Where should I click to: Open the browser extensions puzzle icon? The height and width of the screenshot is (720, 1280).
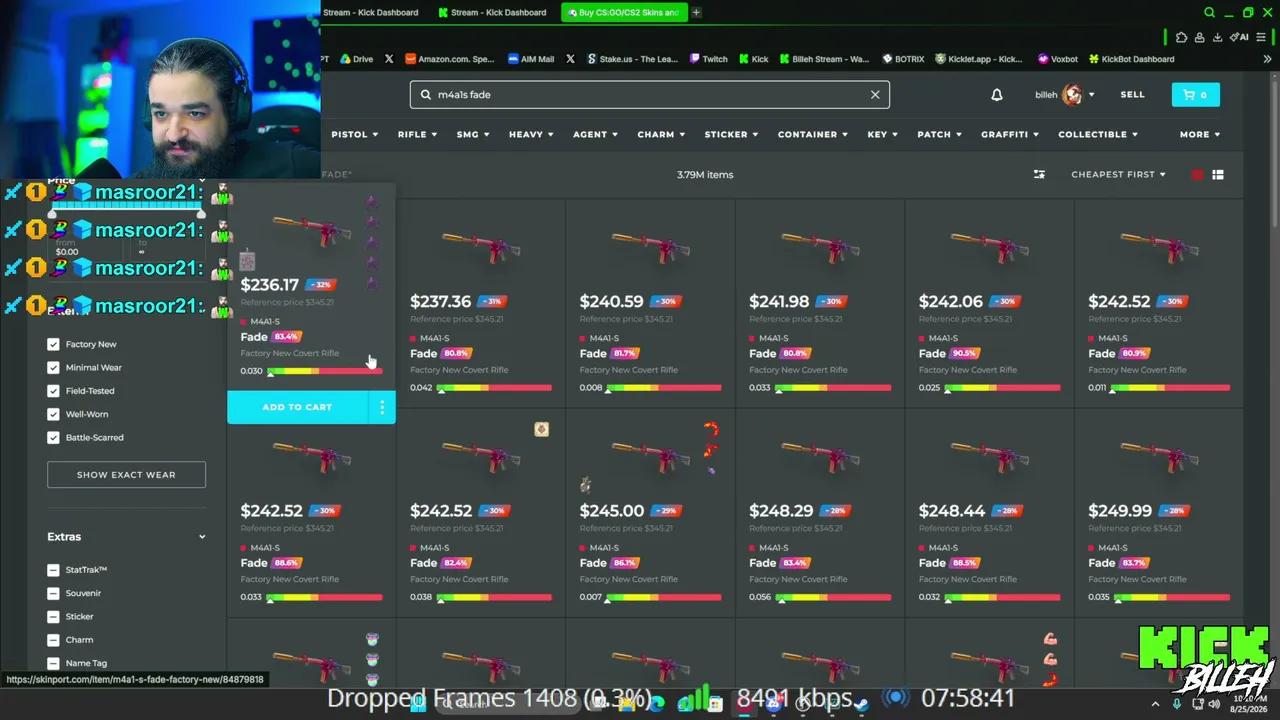click(1181, 37)
